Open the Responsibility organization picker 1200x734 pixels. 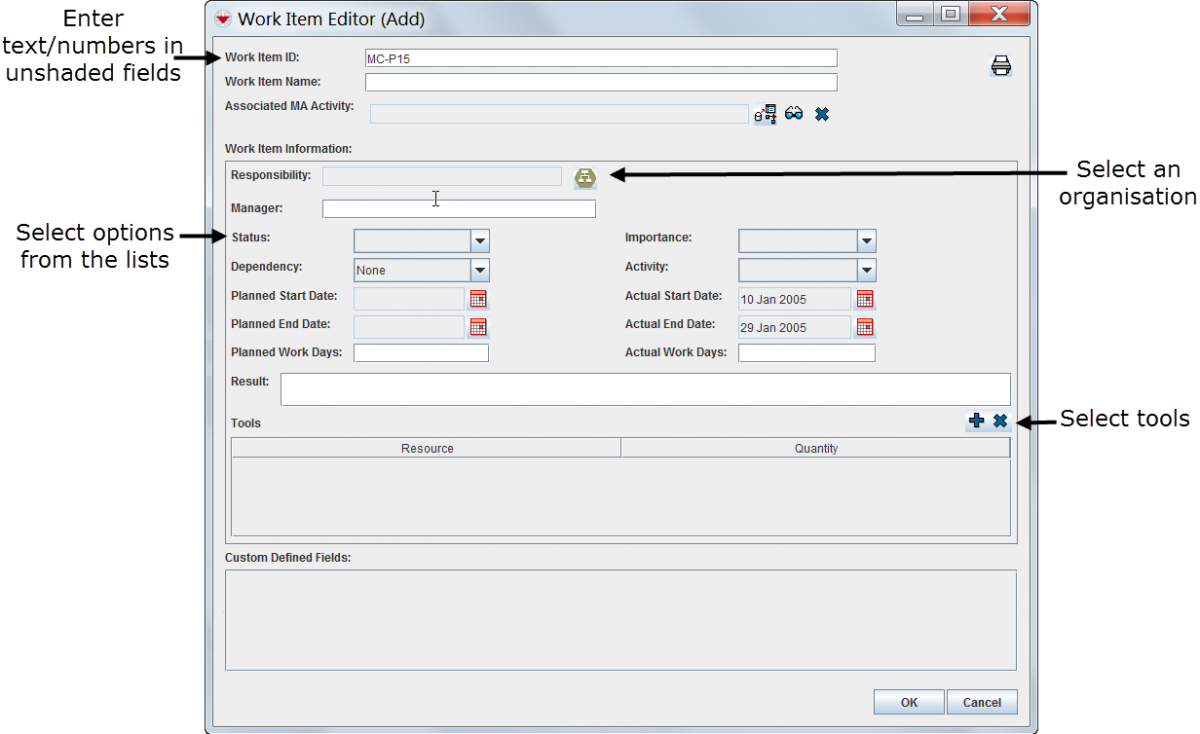tap(585, 177)
